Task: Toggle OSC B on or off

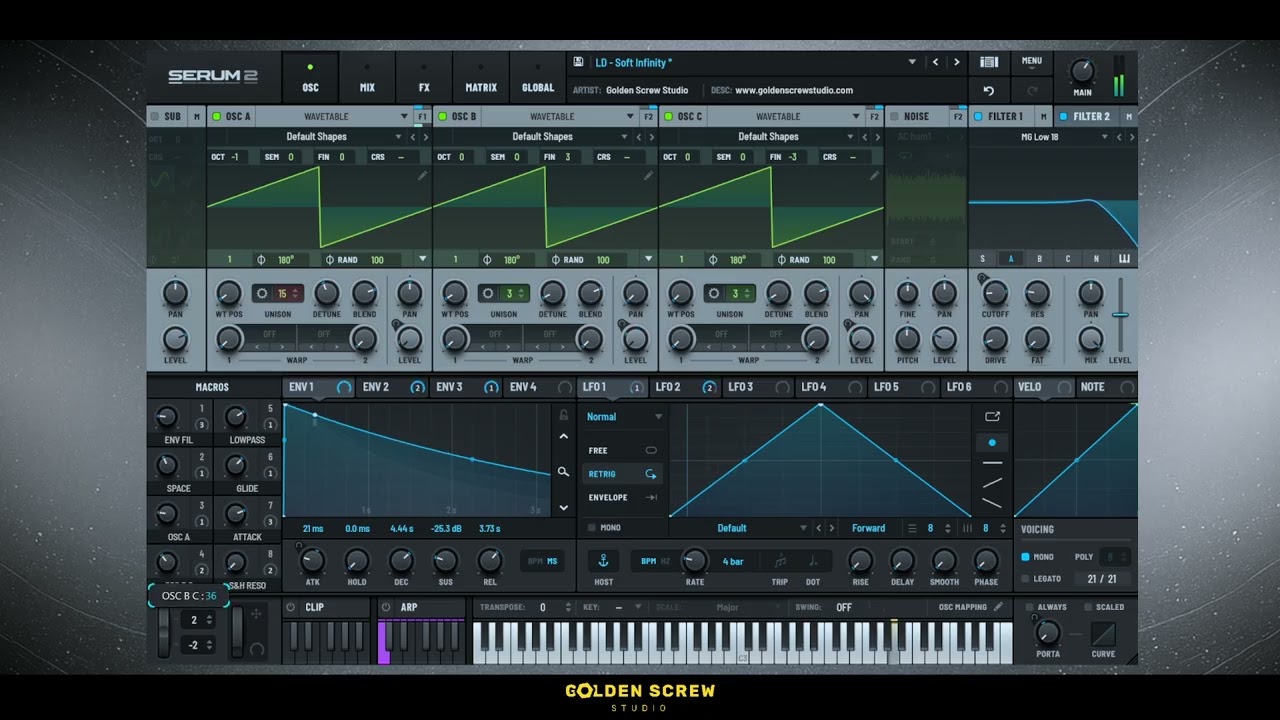Action: pyautogui.click(x=443, y=116)
